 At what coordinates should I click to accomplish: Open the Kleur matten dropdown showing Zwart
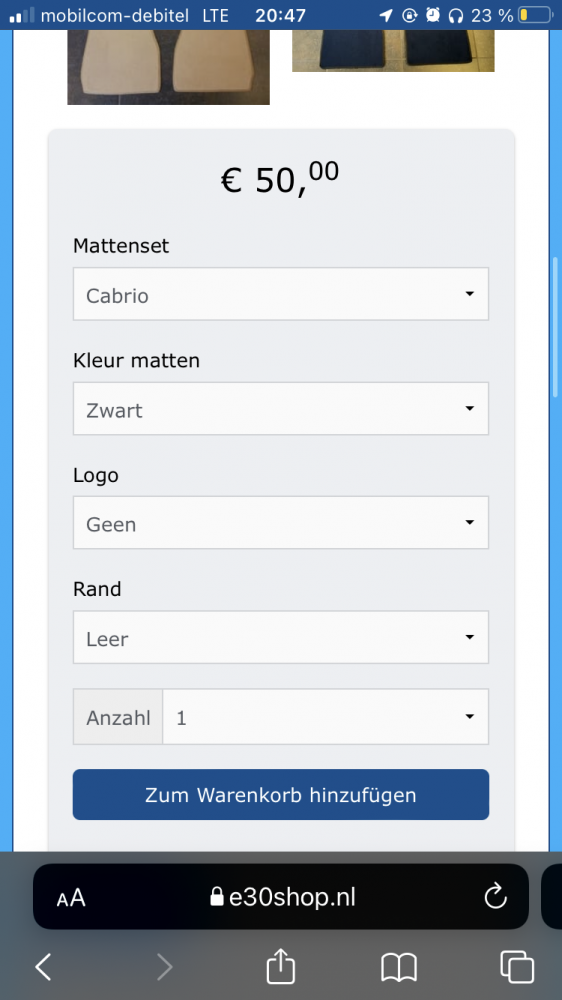pos(281,408)
